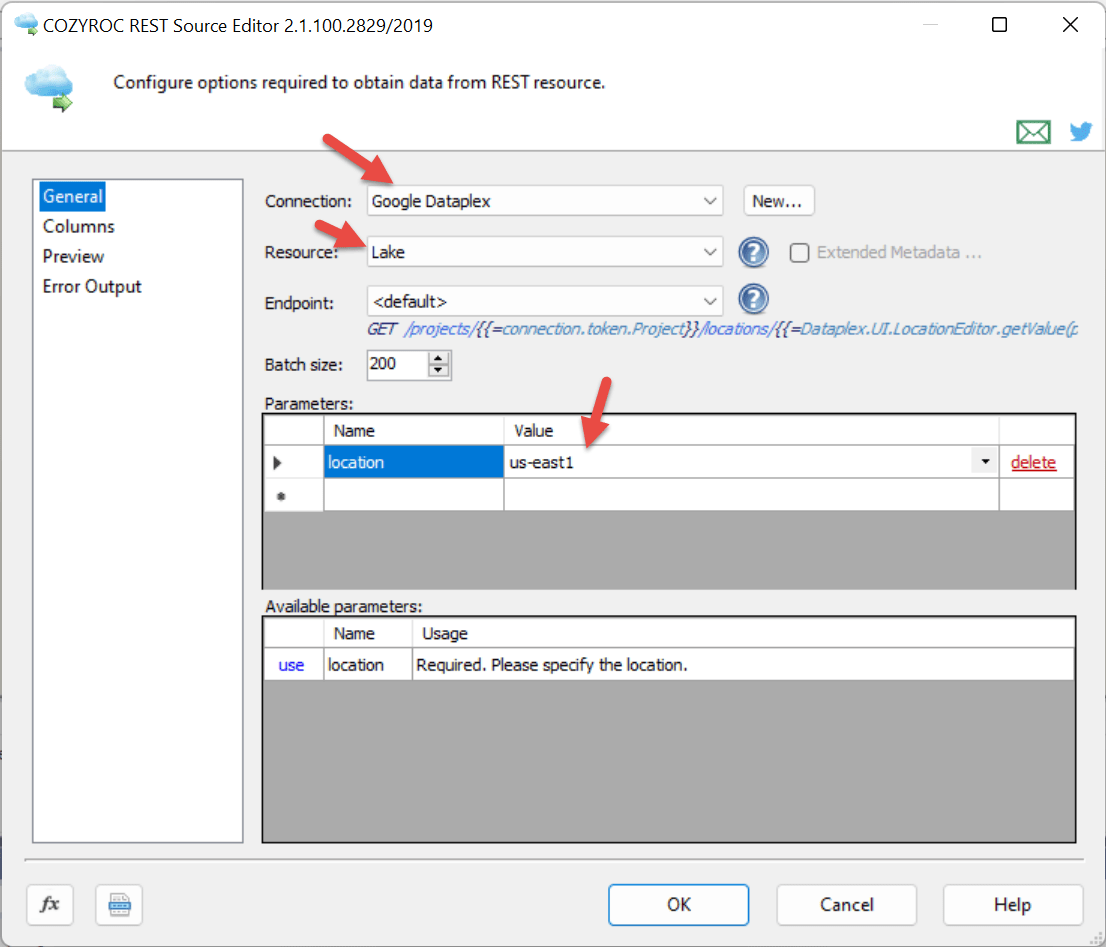The image size is (1106, 947).
Task: Click the Batch size input field
Action: 397,365
